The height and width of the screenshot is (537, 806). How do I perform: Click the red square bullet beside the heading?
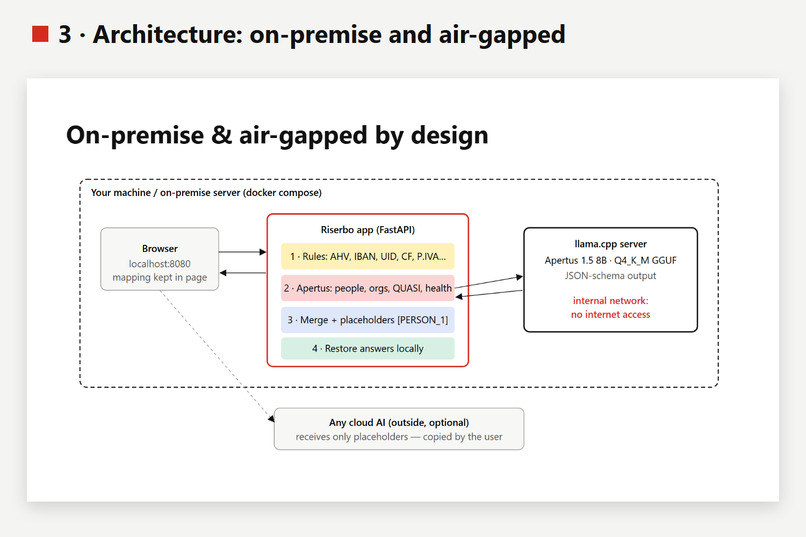coord(40,34)
